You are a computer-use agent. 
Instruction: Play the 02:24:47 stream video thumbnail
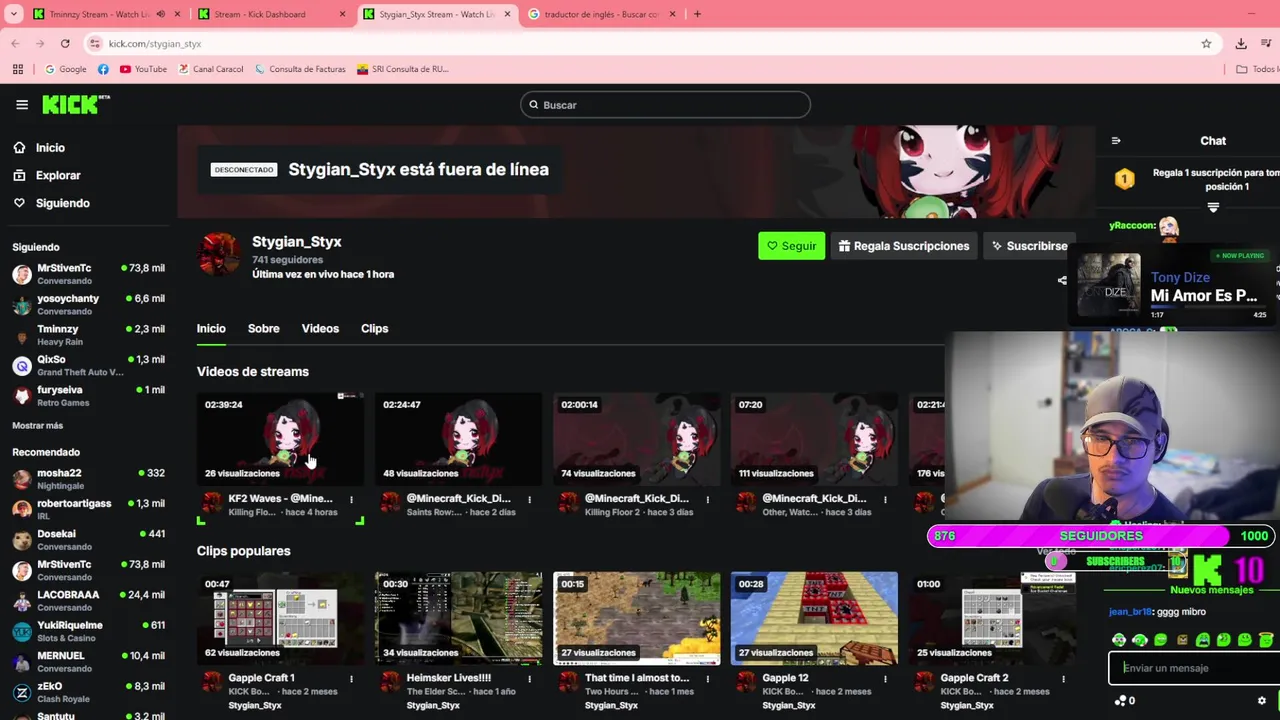[x=458, y=438]
